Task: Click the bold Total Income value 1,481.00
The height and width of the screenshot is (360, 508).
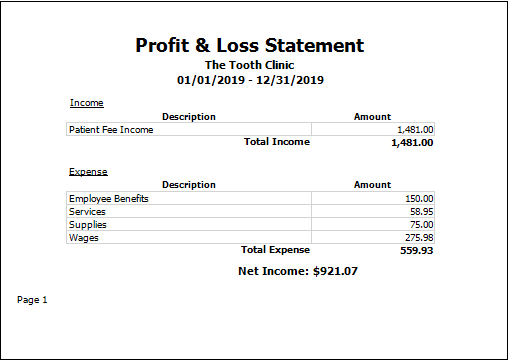Action: (412, 143)
